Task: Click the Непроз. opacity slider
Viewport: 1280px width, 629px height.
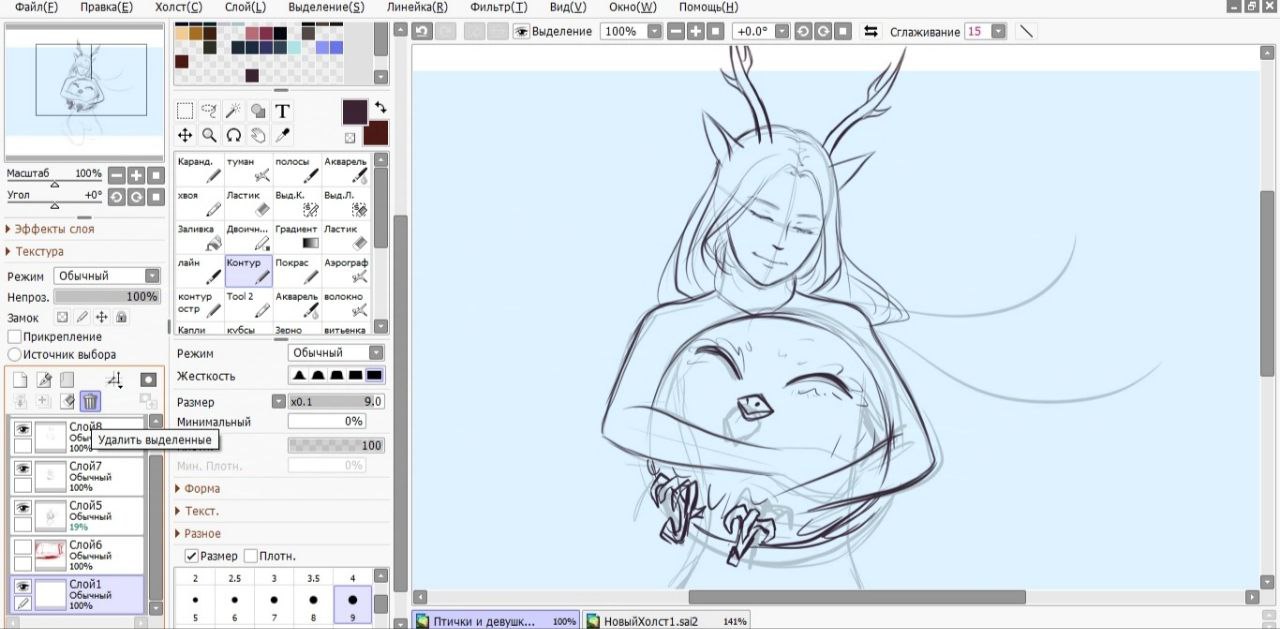Action: tap(107, 297)
